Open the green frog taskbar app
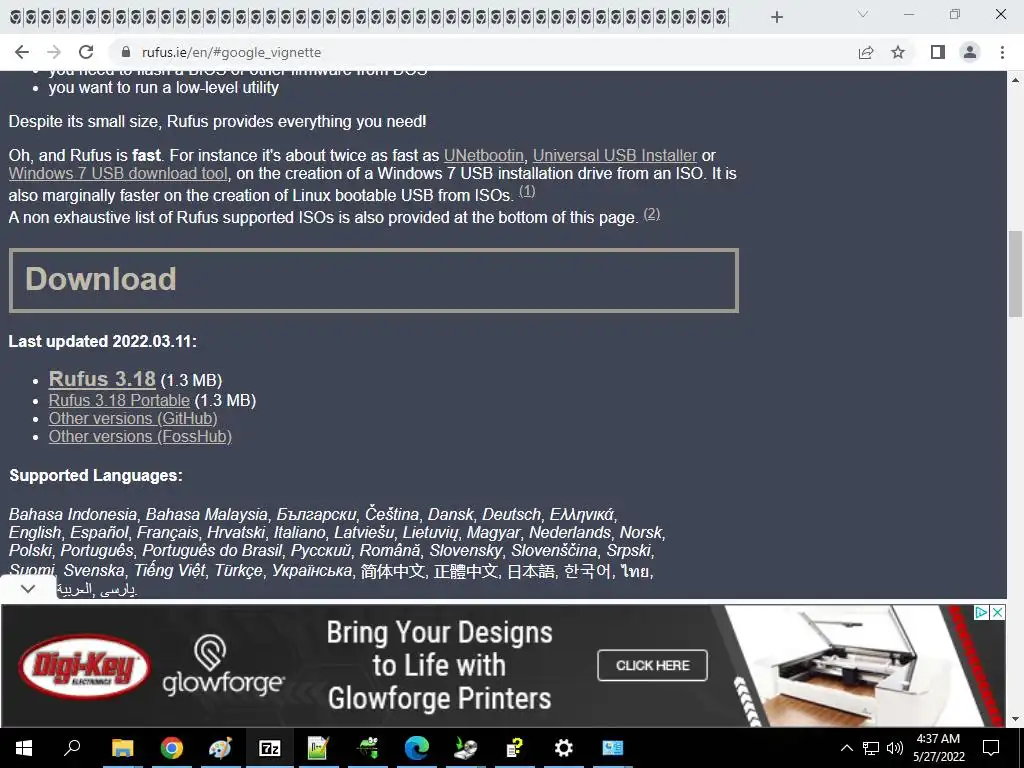This screenshot has height=768, width=1024. click(368, 748)
